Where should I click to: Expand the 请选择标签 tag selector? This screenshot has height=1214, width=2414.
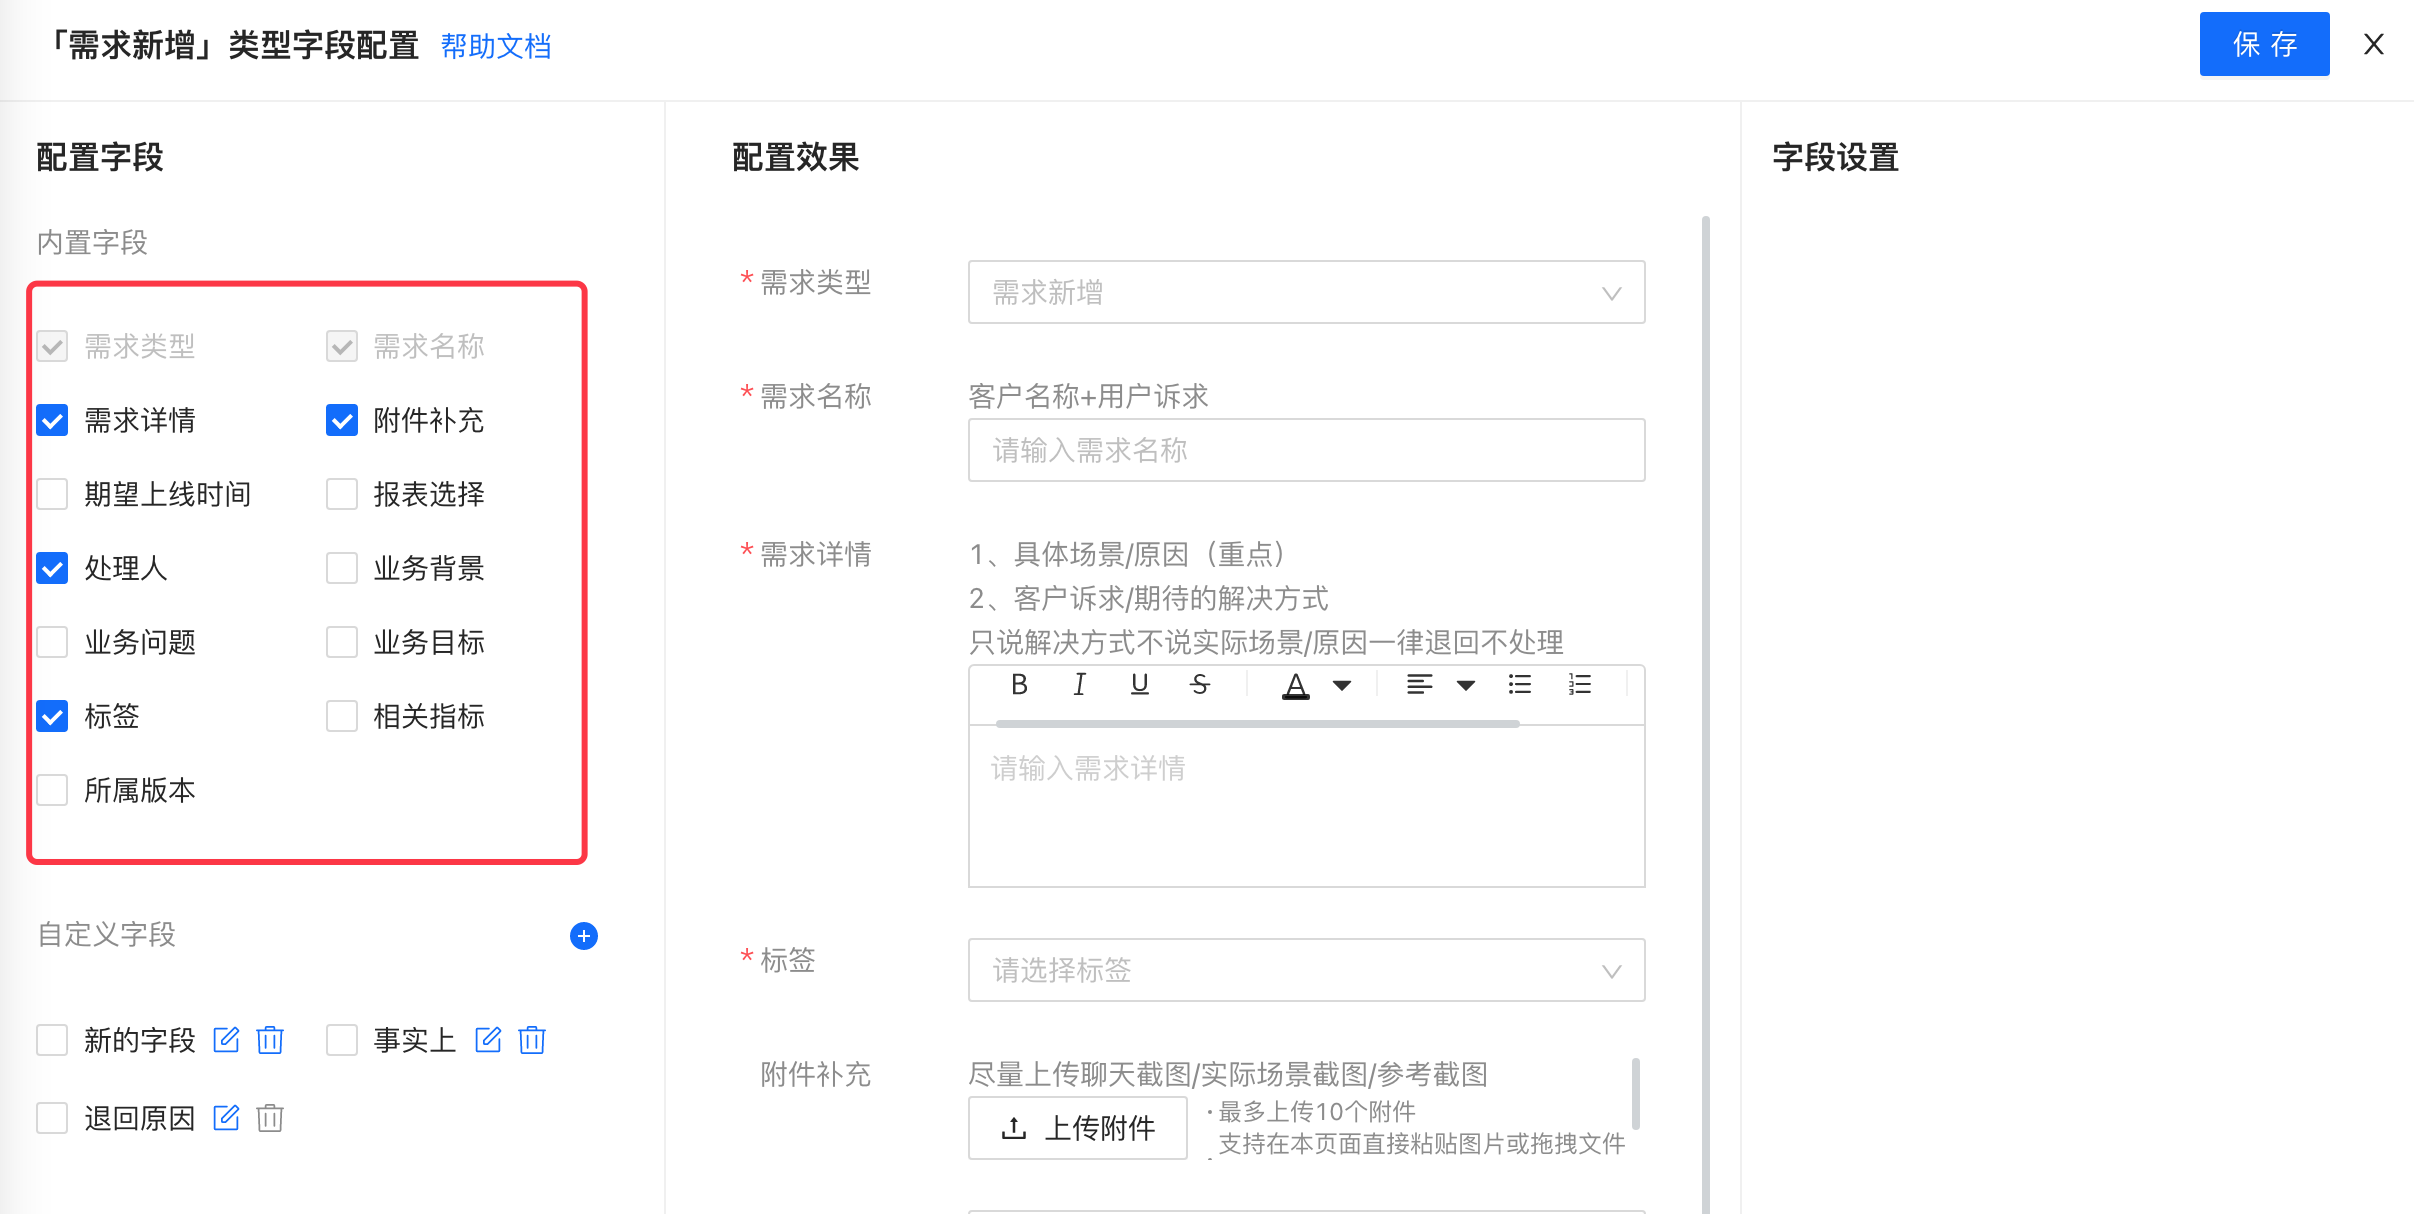click(x=1306, y=970)
